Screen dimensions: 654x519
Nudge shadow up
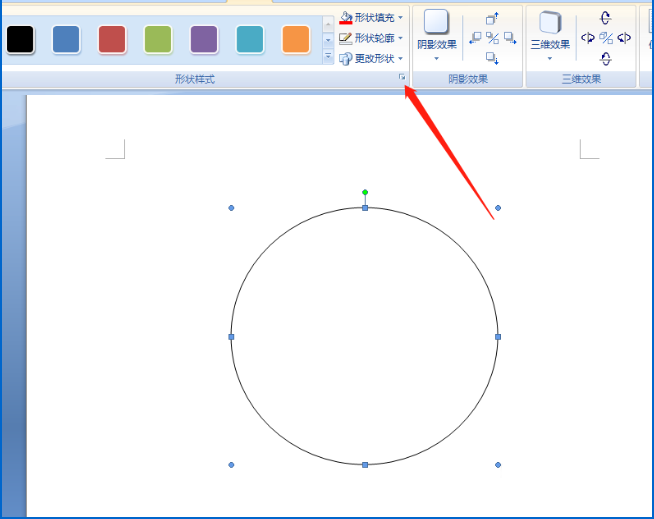click(x=492, y=19)
